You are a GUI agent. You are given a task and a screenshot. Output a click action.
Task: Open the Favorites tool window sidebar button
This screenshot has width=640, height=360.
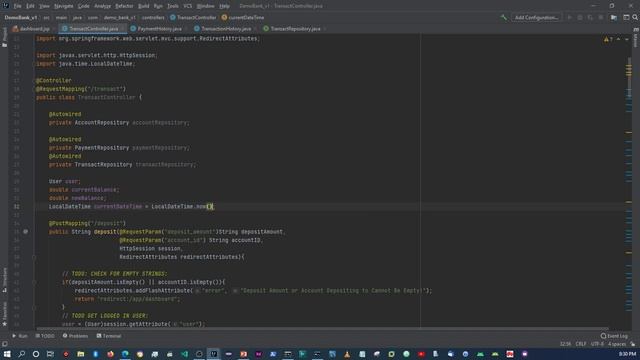pyautogui.click(x=4, y=313)
